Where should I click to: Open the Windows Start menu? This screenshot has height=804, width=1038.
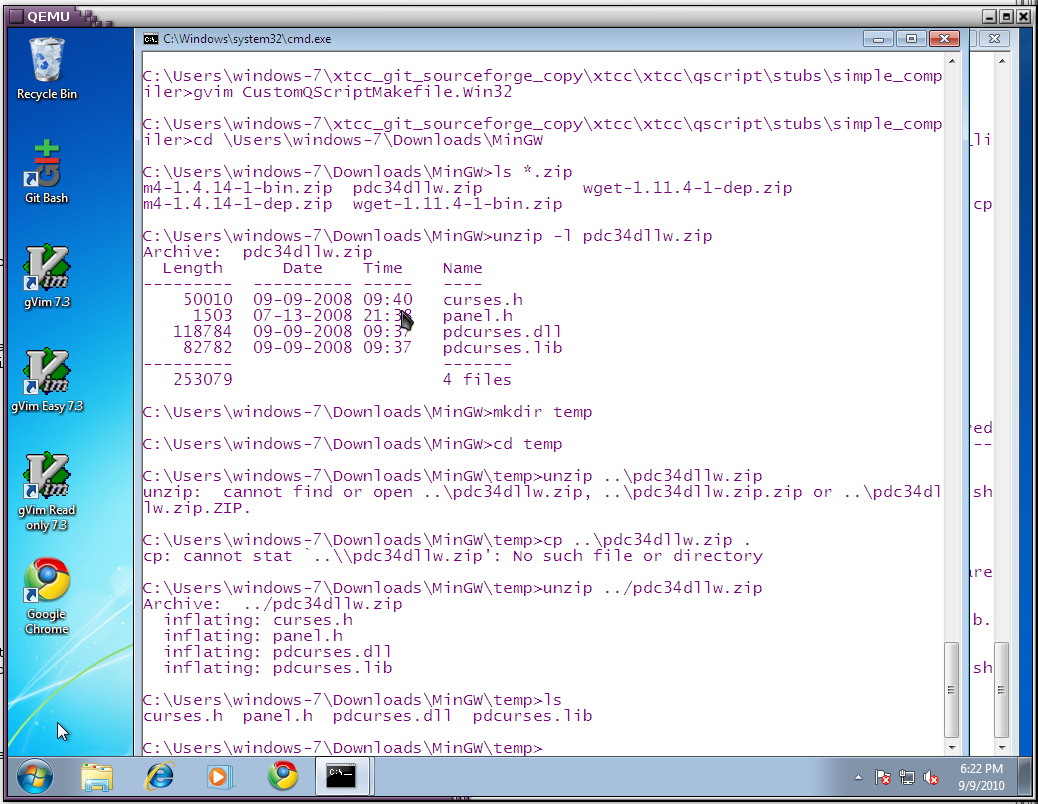[x=34, y=776]
